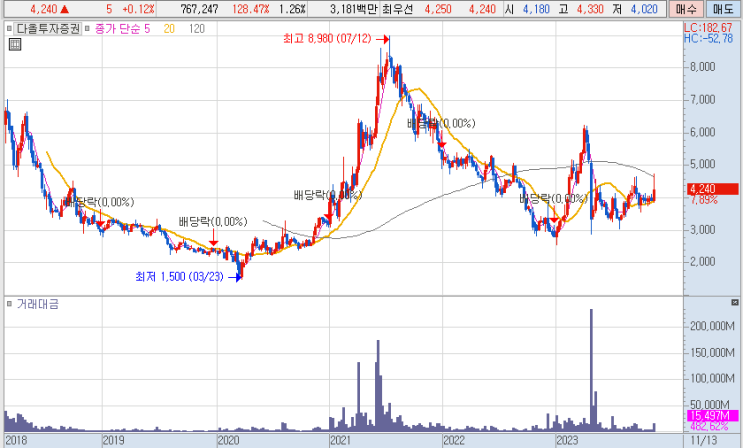743x448 pixels.
Task: Toggle the 20-day moving average label
Action: [169, 29]
